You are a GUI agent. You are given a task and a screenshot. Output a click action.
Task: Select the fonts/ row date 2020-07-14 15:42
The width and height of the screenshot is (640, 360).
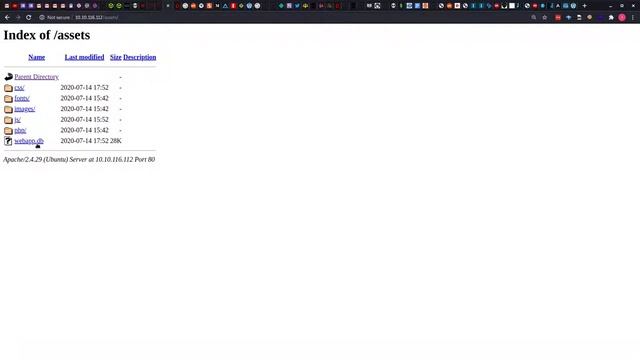84,98
